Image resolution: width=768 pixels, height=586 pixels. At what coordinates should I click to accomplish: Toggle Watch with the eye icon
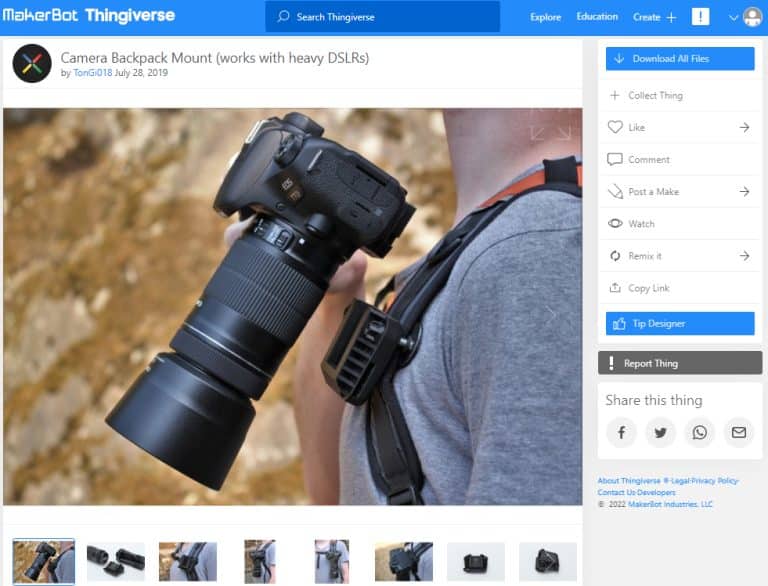(615, 223)
